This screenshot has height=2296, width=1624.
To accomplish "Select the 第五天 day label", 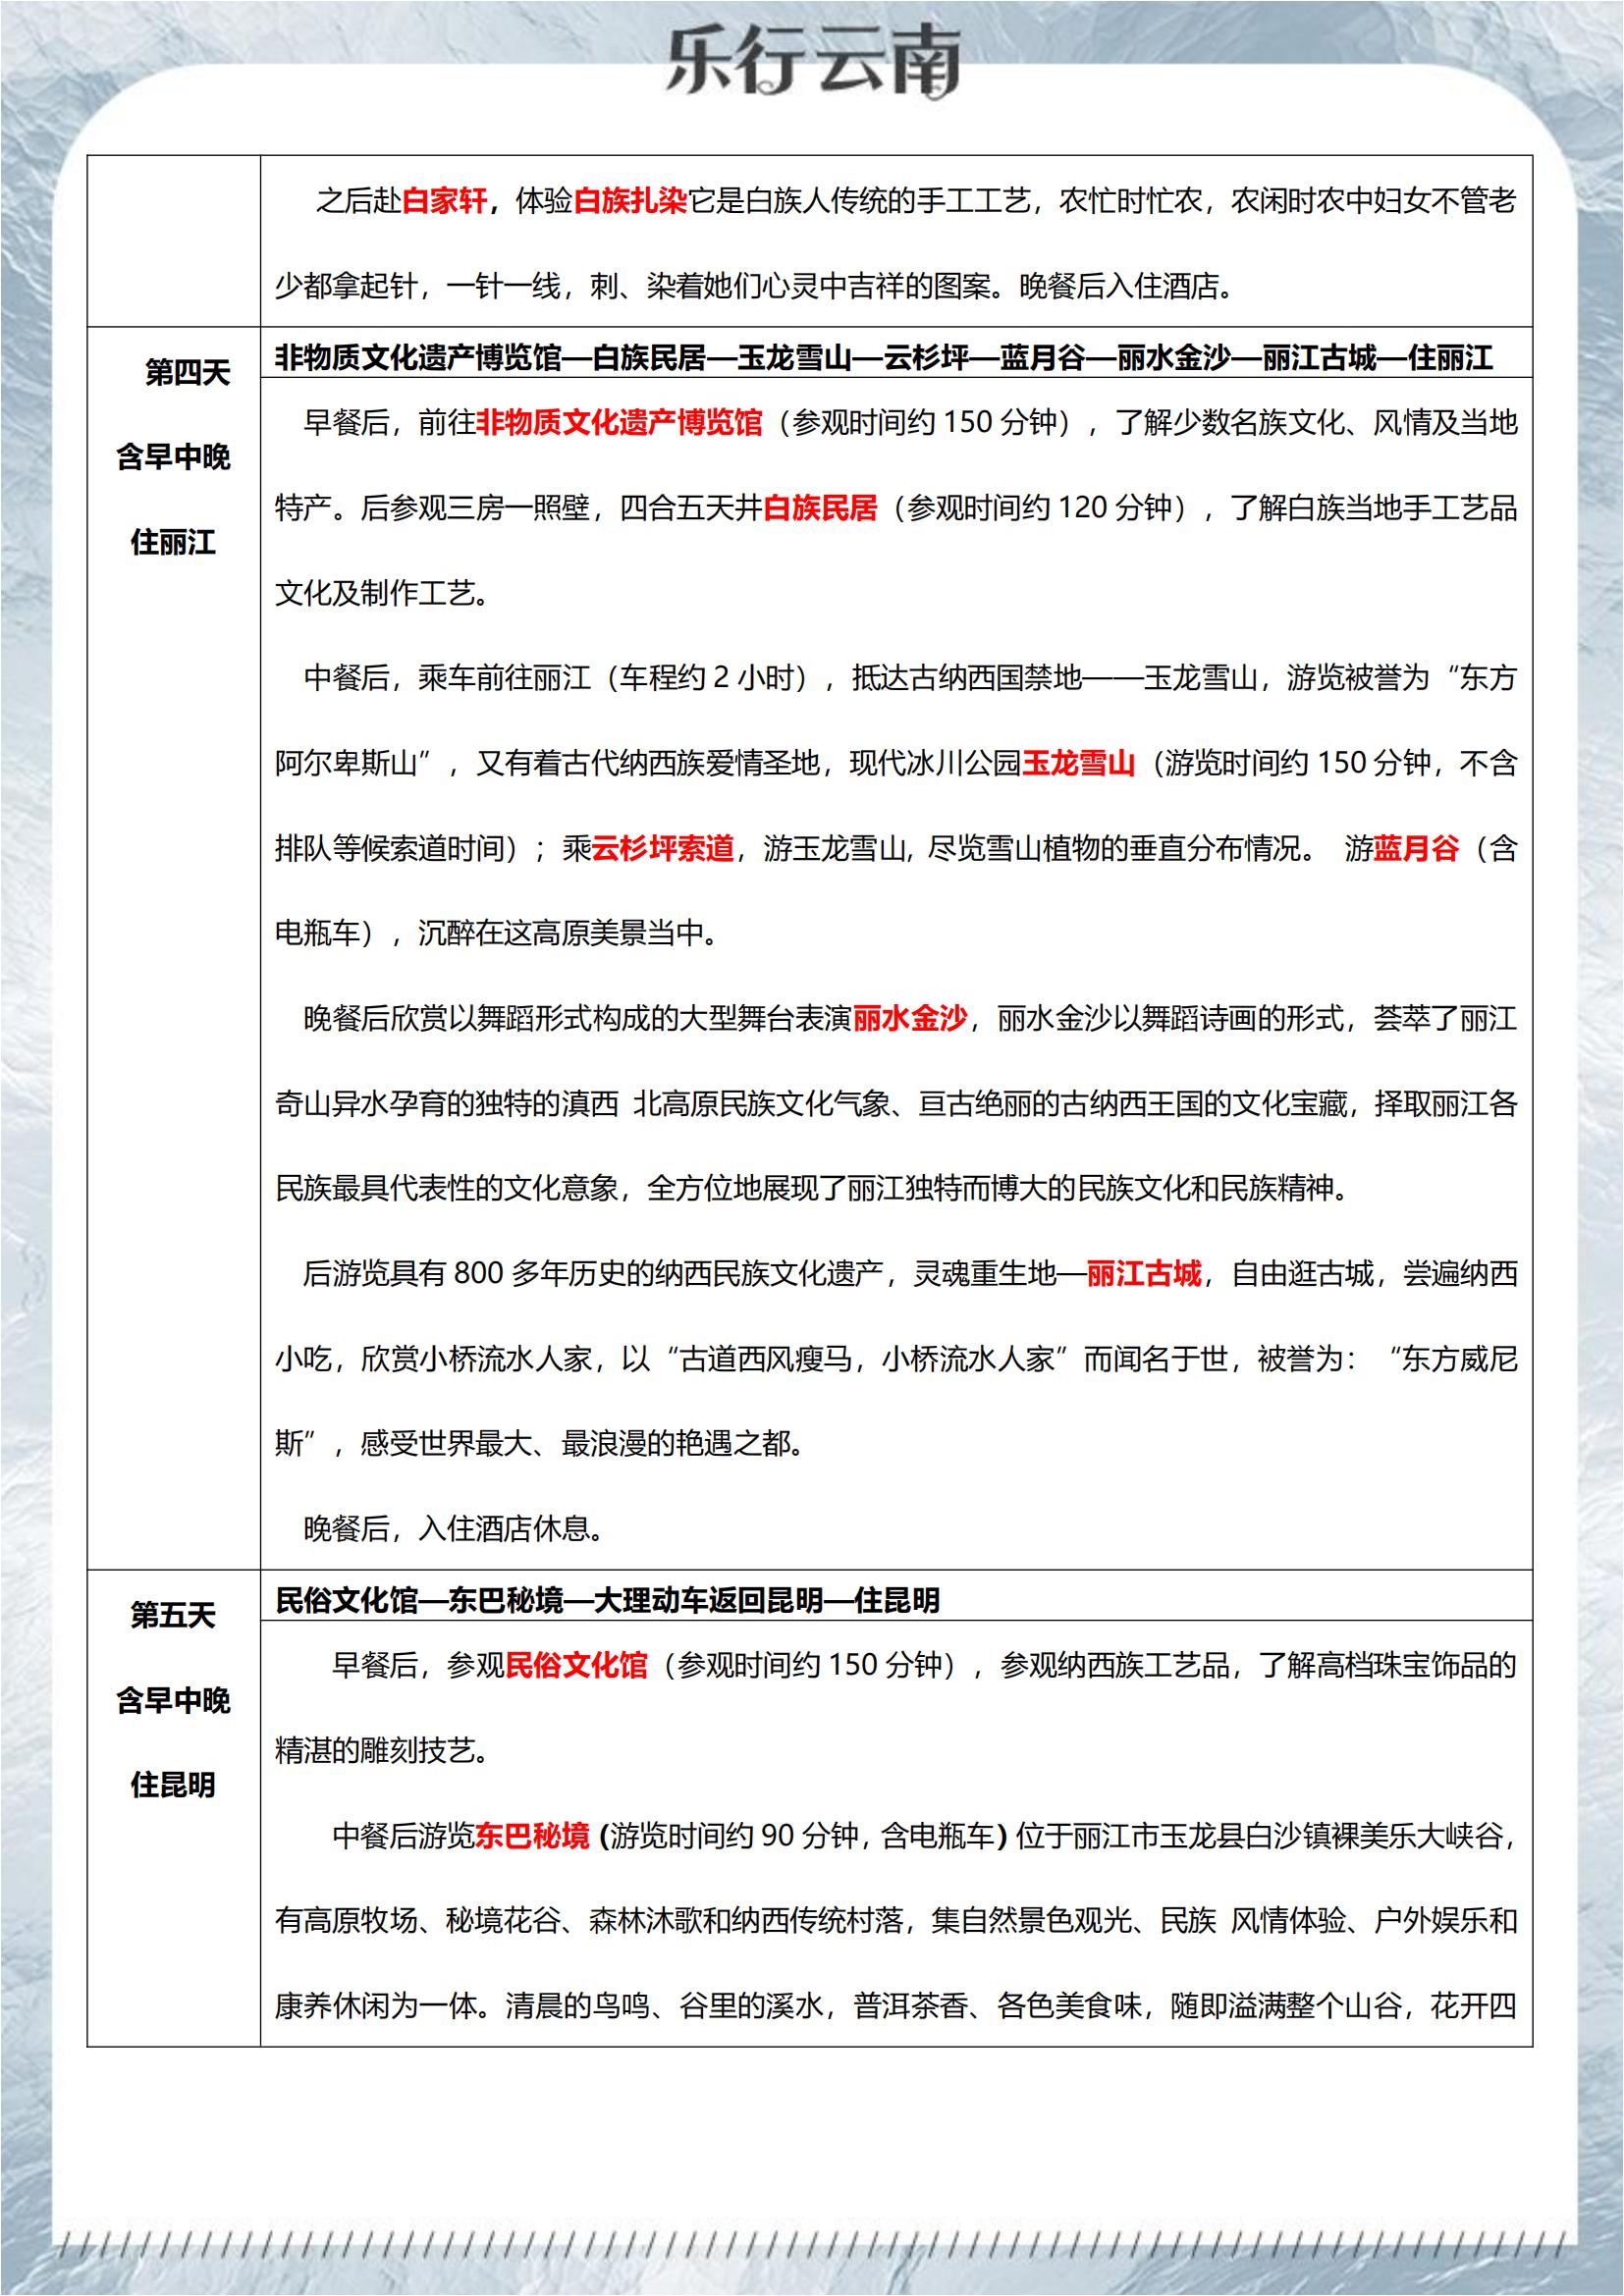I will [174, 1615].
